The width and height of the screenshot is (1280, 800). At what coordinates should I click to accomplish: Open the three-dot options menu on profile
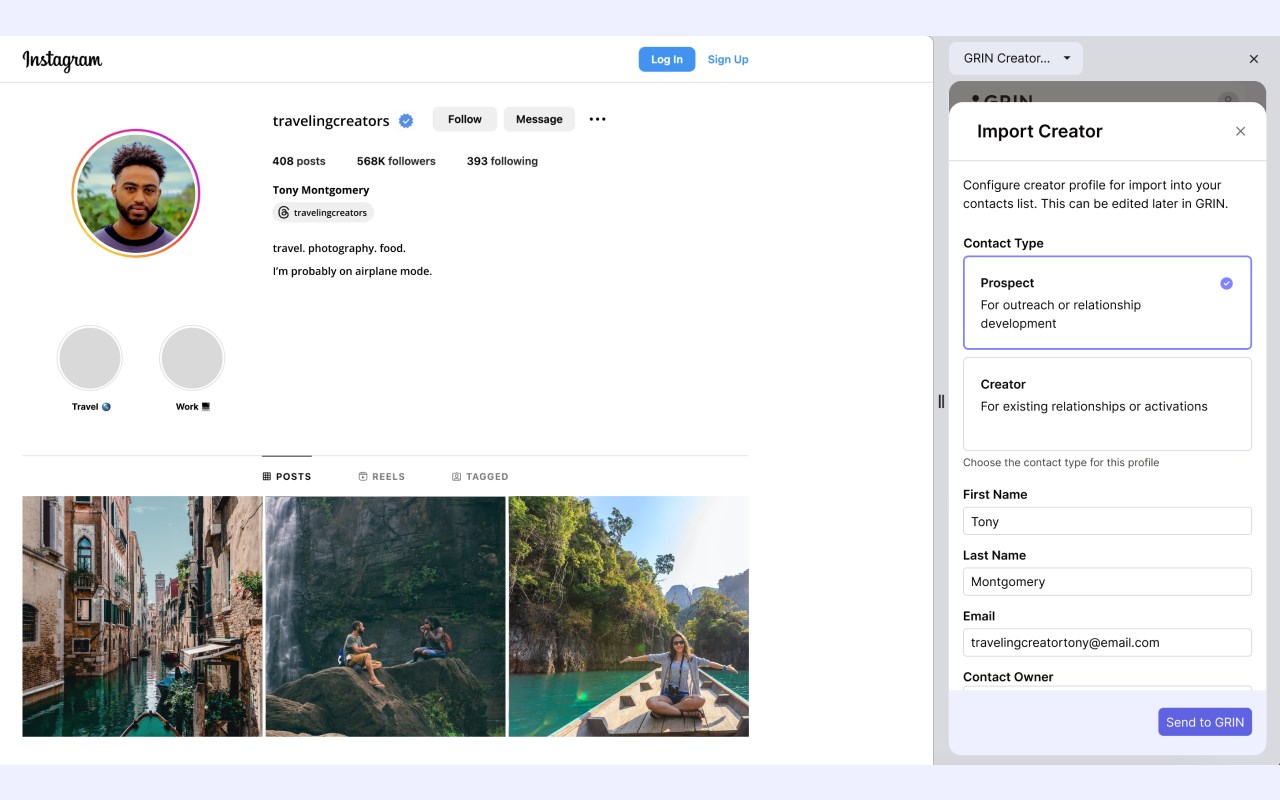[597, 119]
